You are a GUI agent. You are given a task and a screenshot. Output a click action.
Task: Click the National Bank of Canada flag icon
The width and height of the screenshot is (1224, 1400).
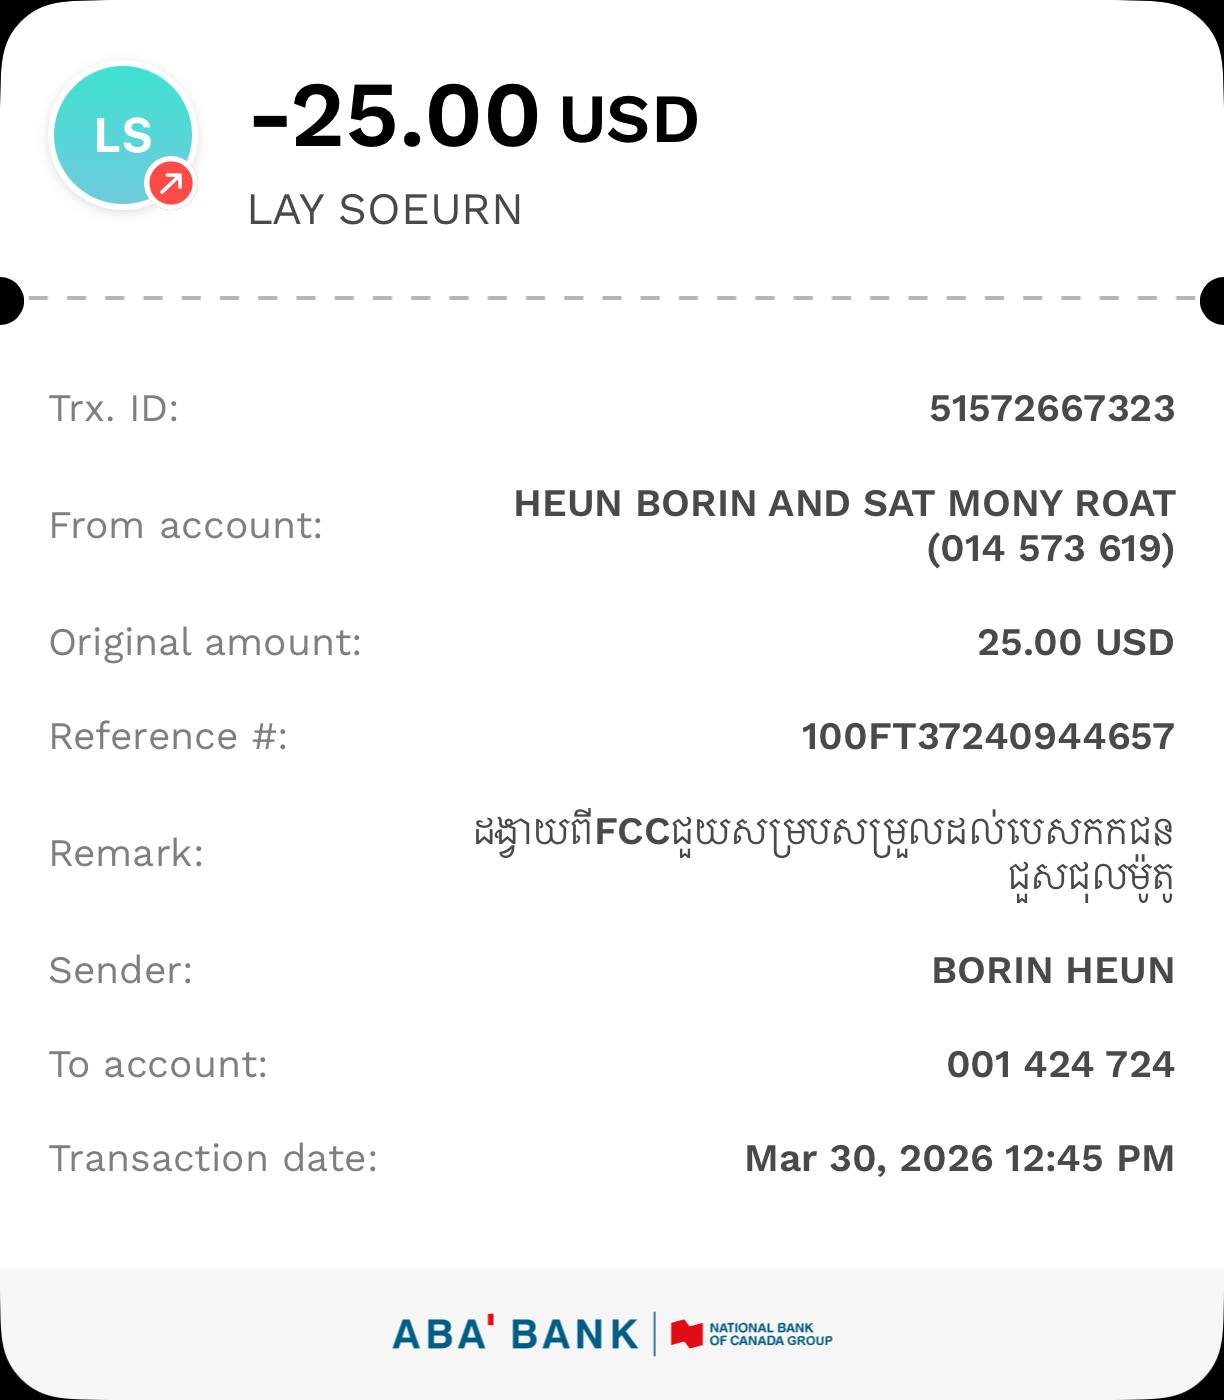coord(687,1334)
